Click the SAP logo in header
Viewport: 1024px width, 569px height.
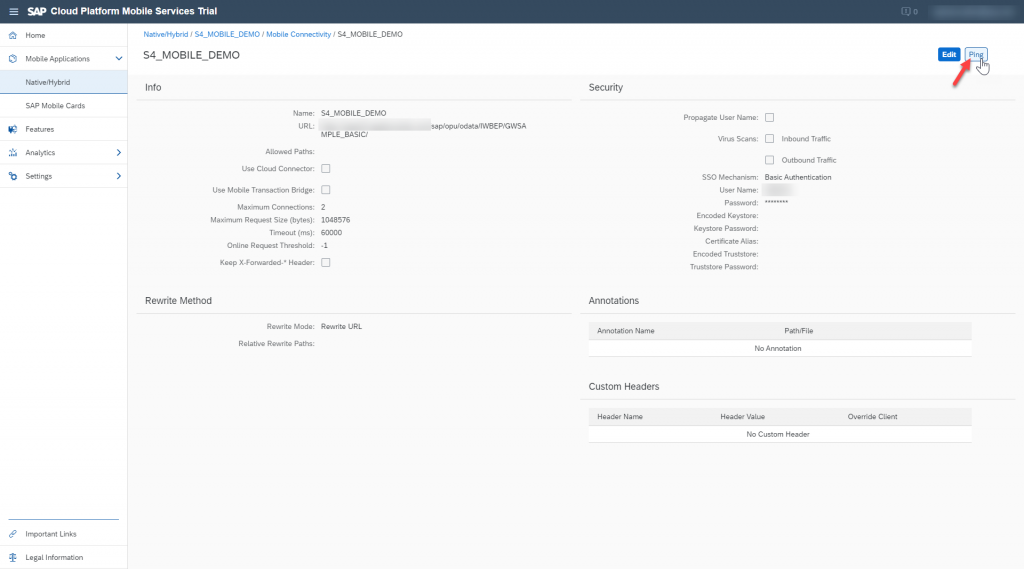point(37,12)
